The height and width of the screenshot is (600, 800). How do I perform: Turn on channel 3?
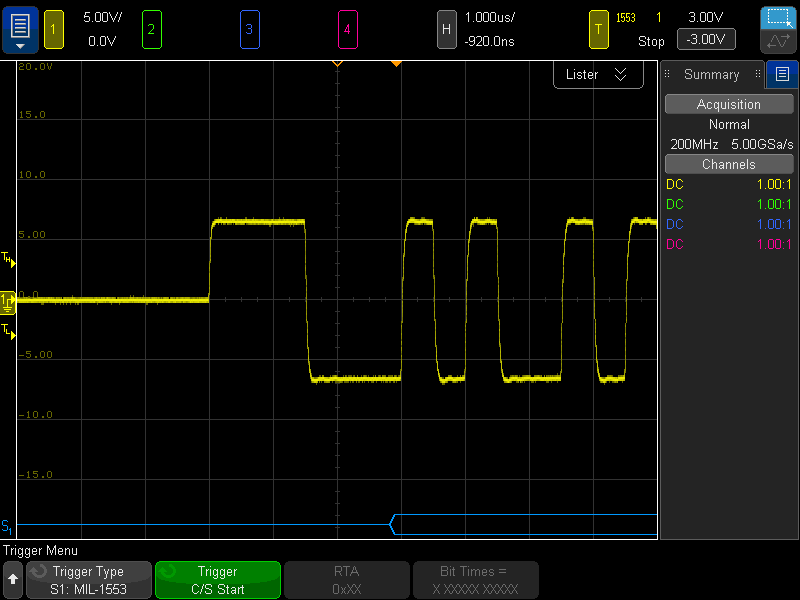tap(249, 30)
